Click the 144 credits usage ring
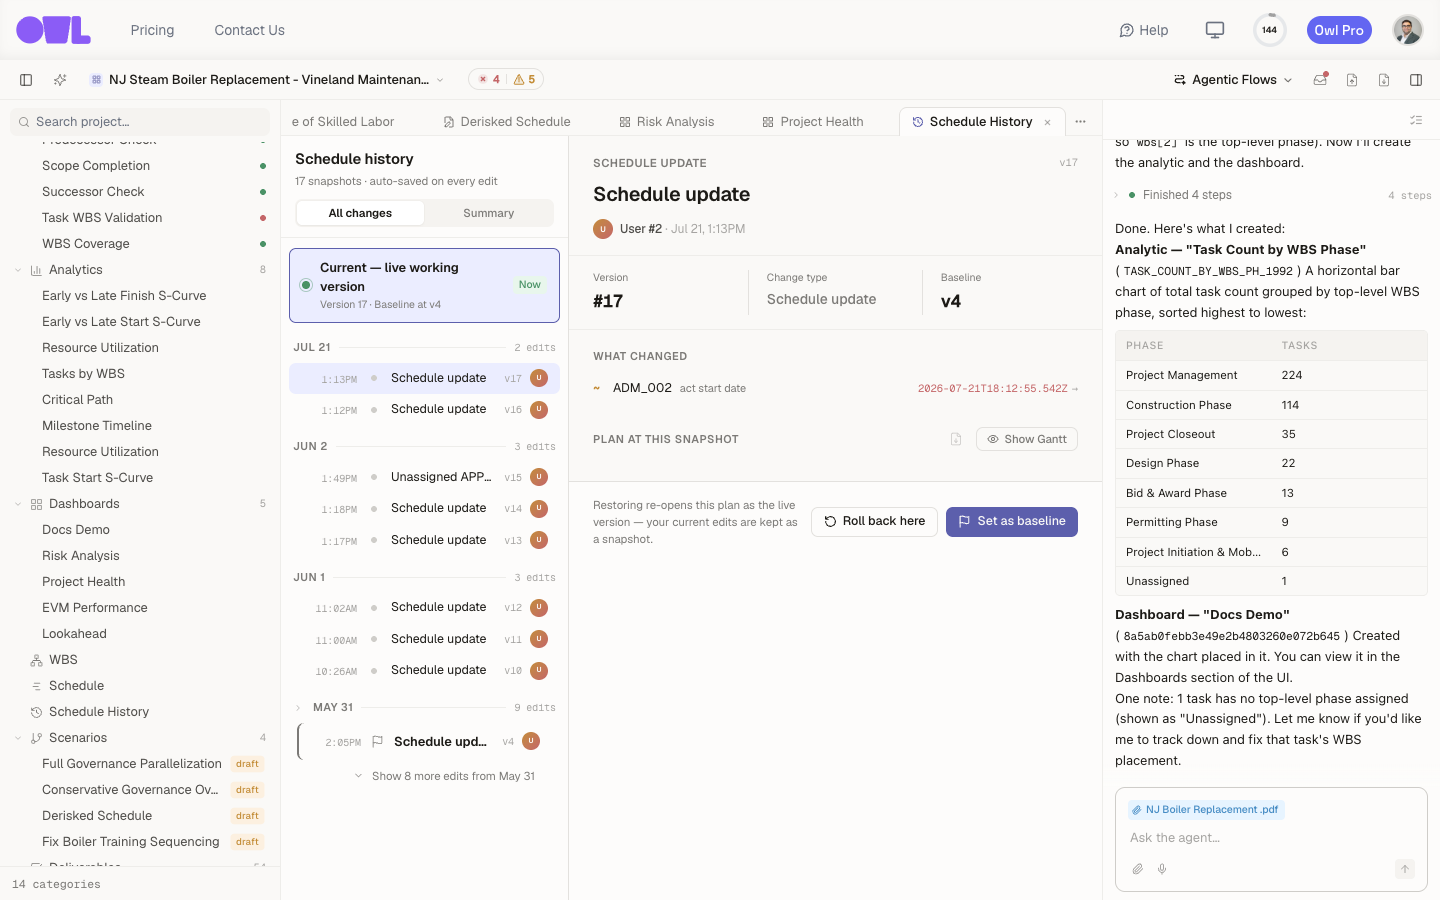 [x=1269, y=30]
